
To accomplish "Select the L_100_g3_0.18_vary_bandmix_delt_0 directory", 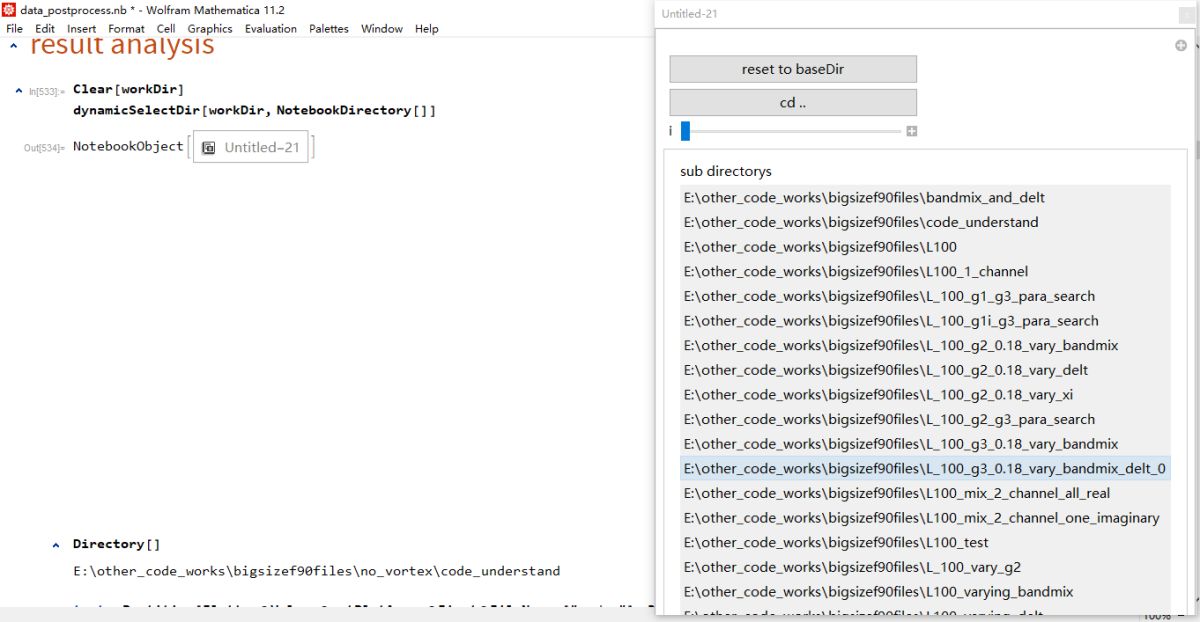I will 925,468.
